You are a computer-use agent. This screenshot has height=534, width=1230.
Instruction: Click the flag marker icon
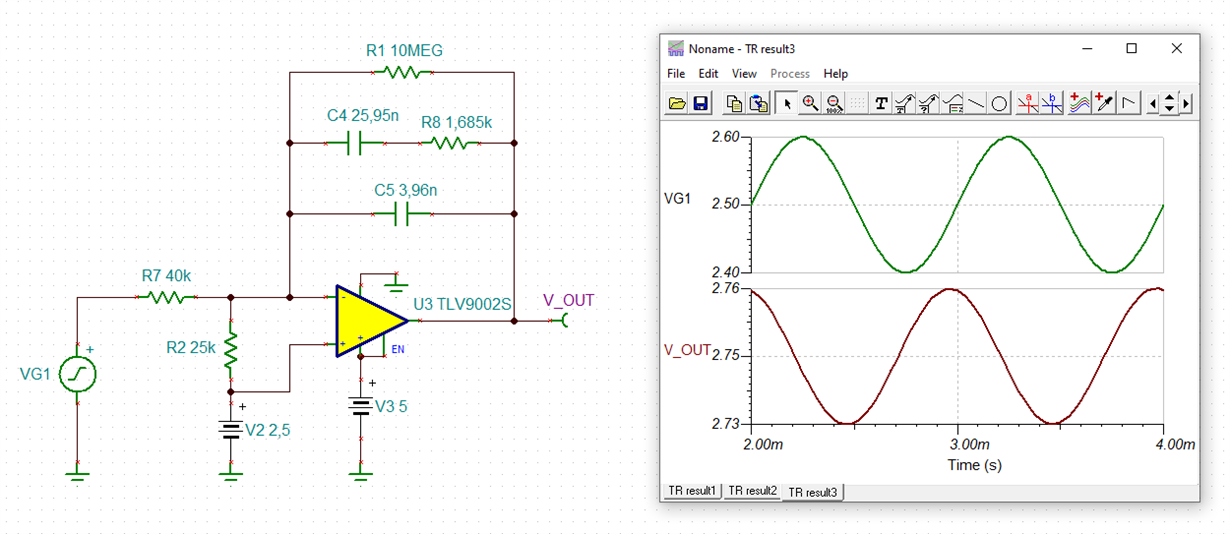pyautogui.click(x=1129, y=103)
